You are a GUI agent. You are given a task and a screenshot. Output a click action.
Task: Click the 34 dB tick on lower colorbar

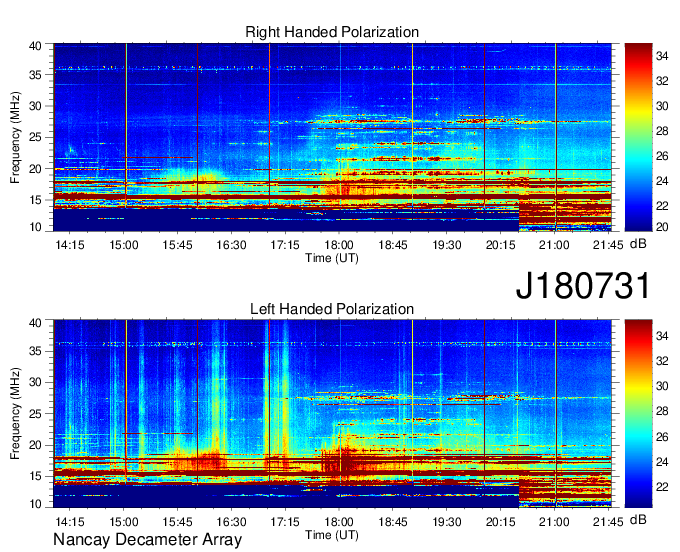point(662,336)
